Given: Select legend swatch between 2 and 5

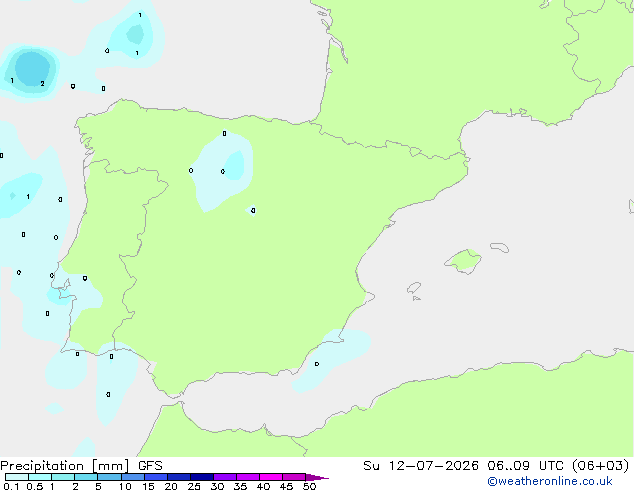Looking at the screenshot, I should [86, 477].
